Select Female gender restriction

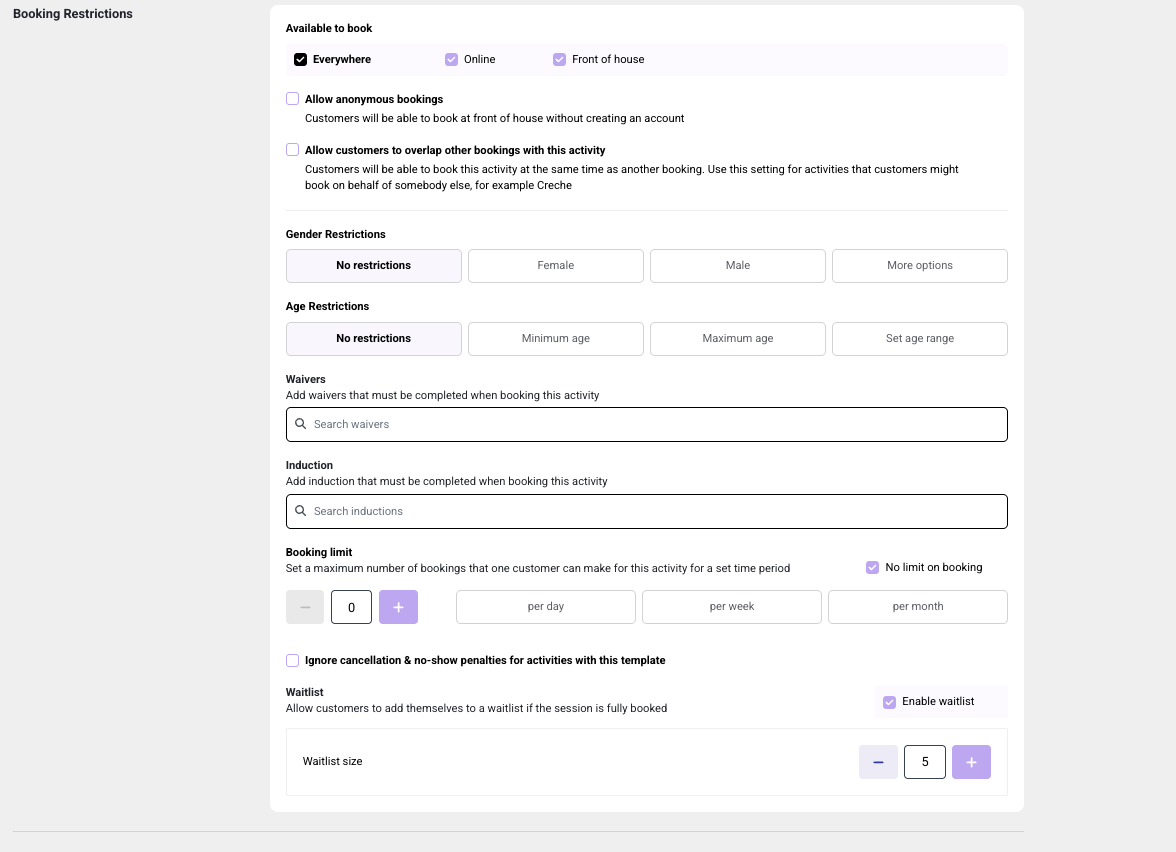555,265
